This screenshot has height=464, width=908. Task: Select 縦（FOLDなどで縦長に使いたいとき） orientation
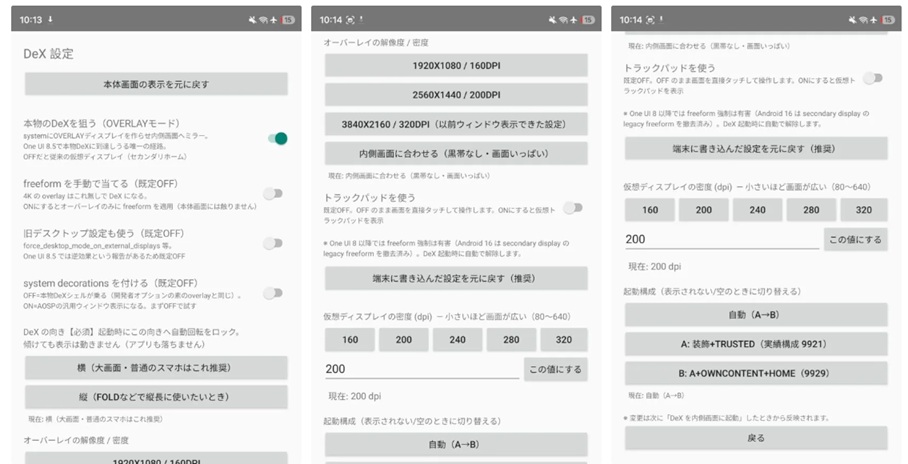156,397
